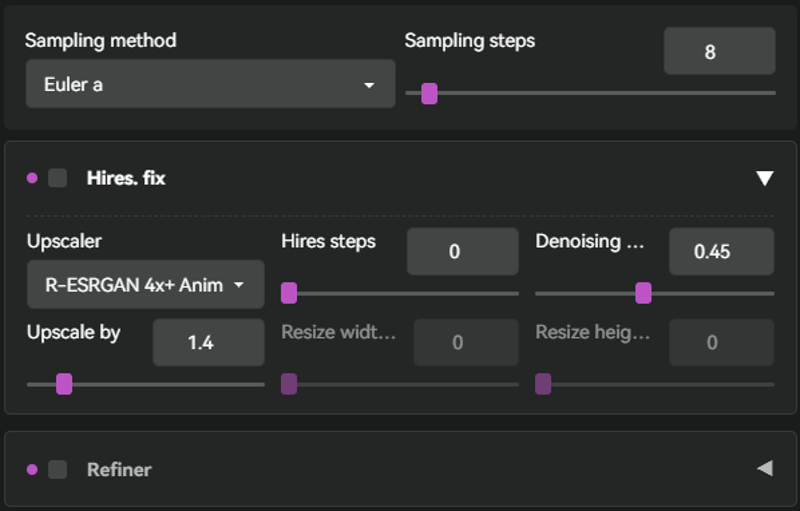Screen dimensions: 800x511
Task: Collapse the Hires. fix section triangle
Action: [x=764, y=178]
